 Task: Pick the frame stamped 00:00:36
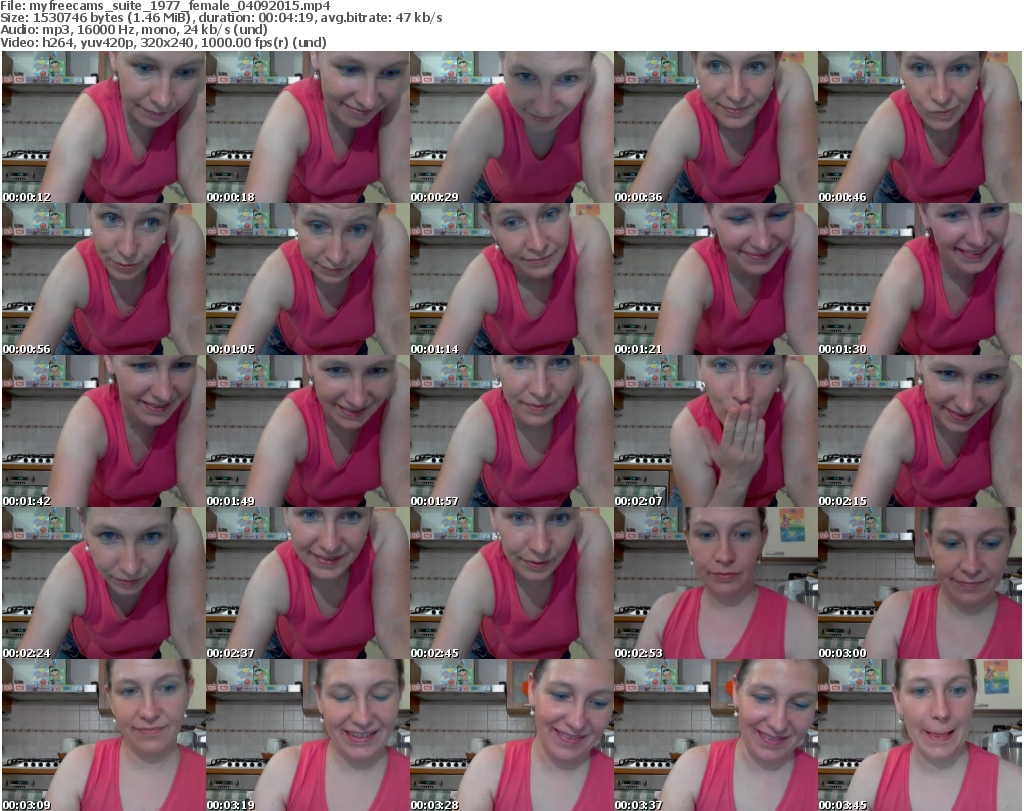[x=716, y=127]
